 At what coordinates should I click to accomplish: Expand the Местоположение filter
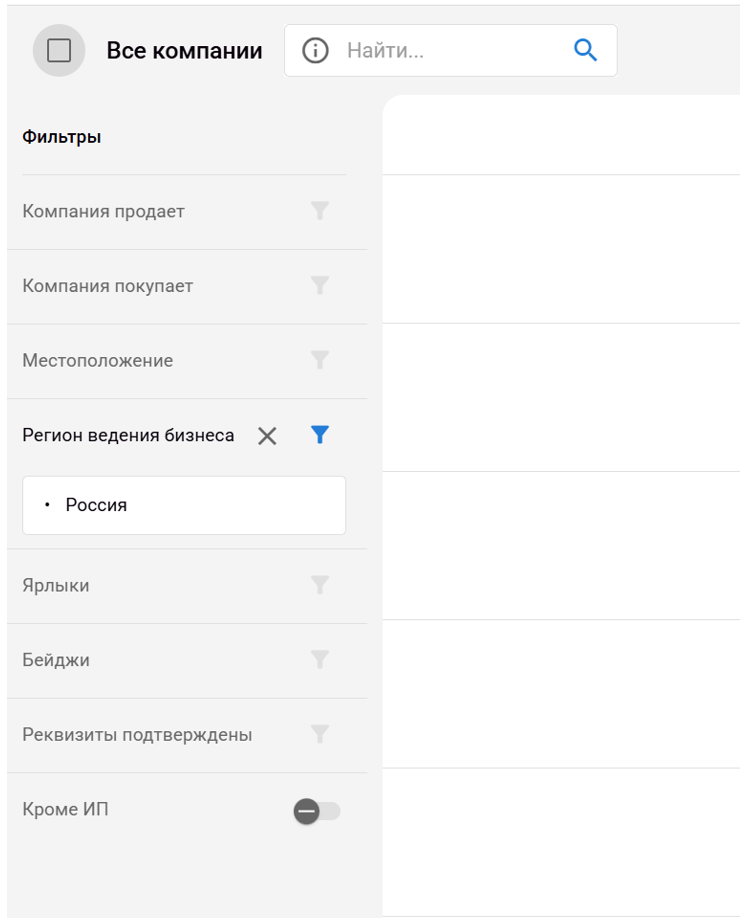pyautogui.click(x=98, y=361)
